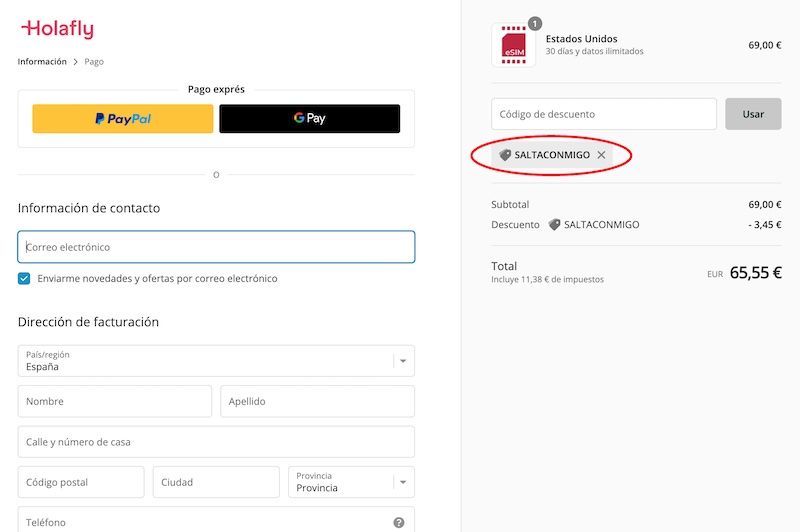Click the Pago exprés heading
This screenshot has height=532, width=800.
tap(216, 89)
